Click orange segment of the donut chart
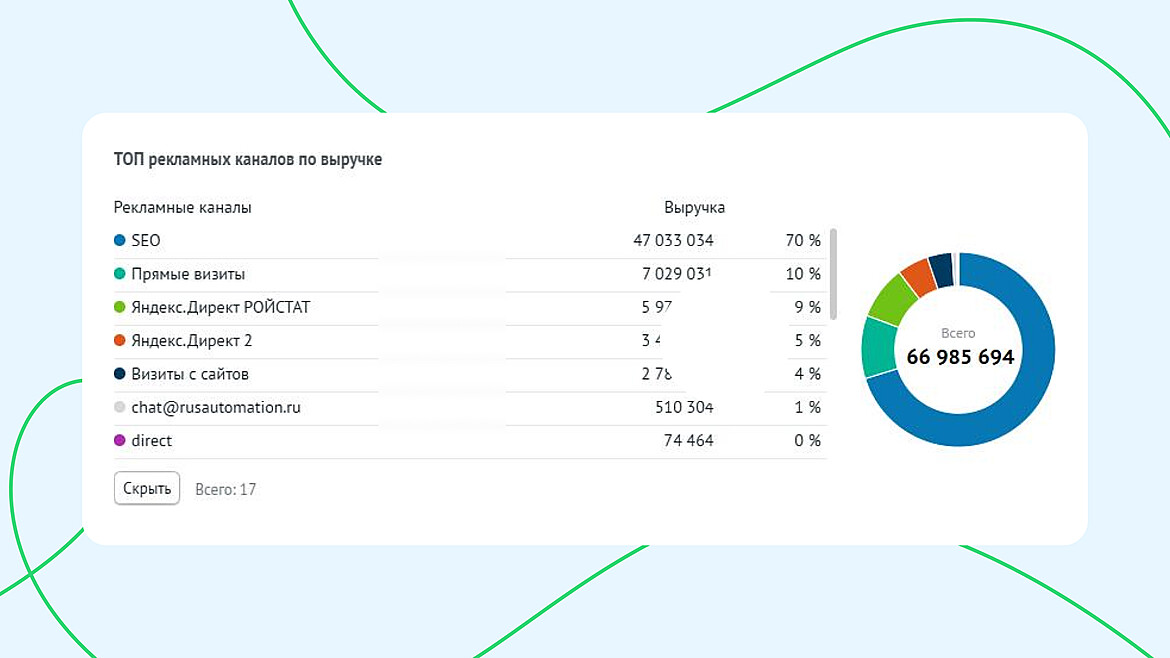This screenshot has height=658, width=1170. pos(919,277)
